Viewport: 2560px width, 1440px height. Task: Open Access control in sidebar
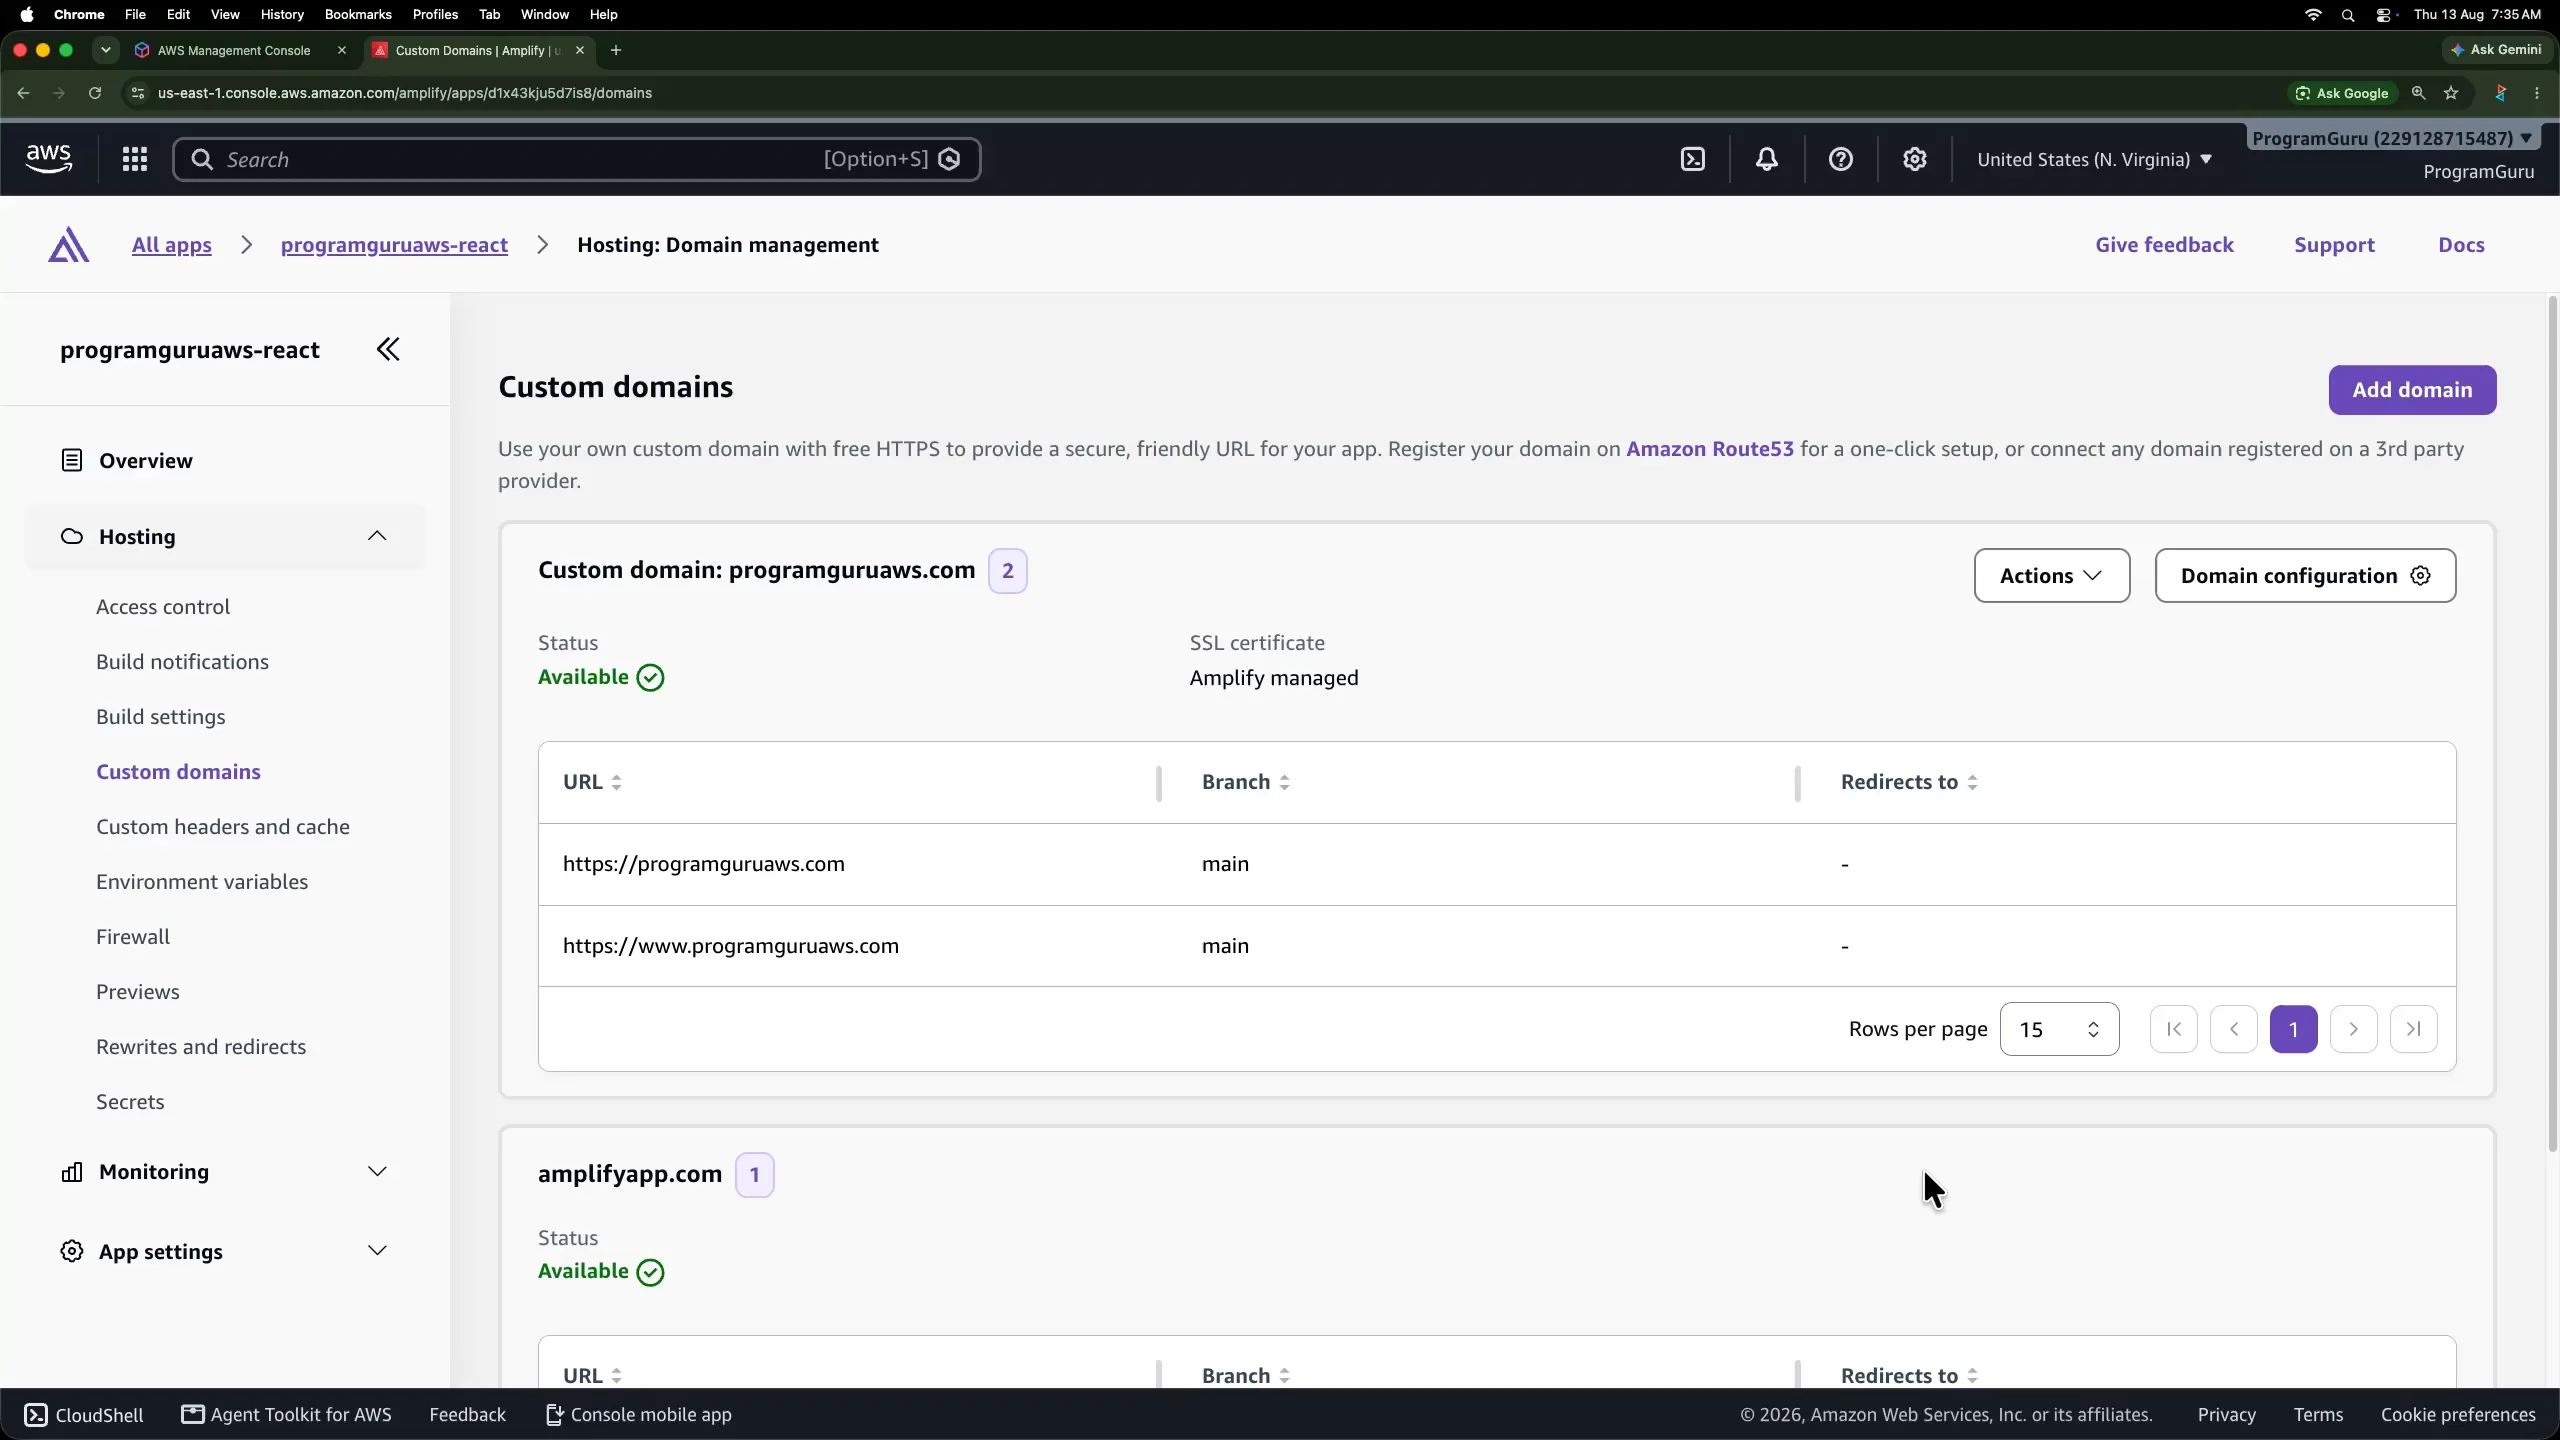(163, 607)
